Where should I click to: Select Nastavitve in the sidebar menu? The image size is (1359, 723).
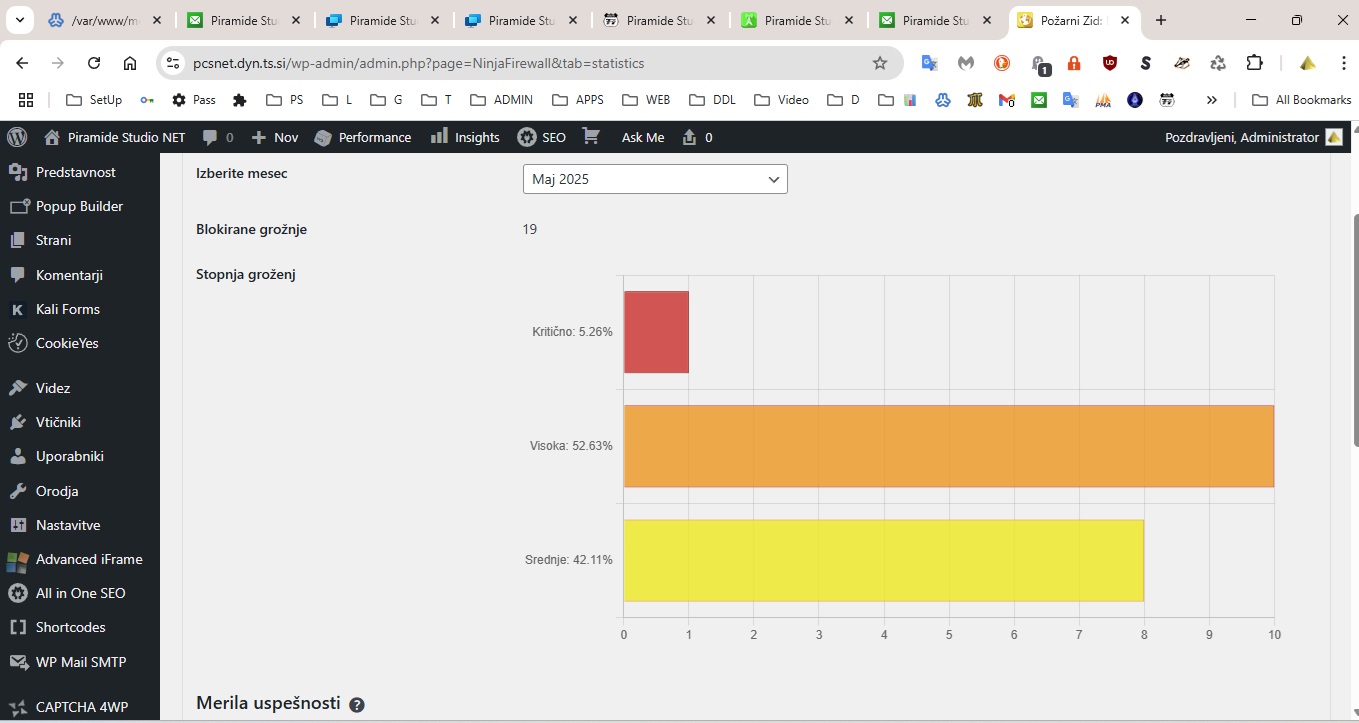tap(68, 525)
